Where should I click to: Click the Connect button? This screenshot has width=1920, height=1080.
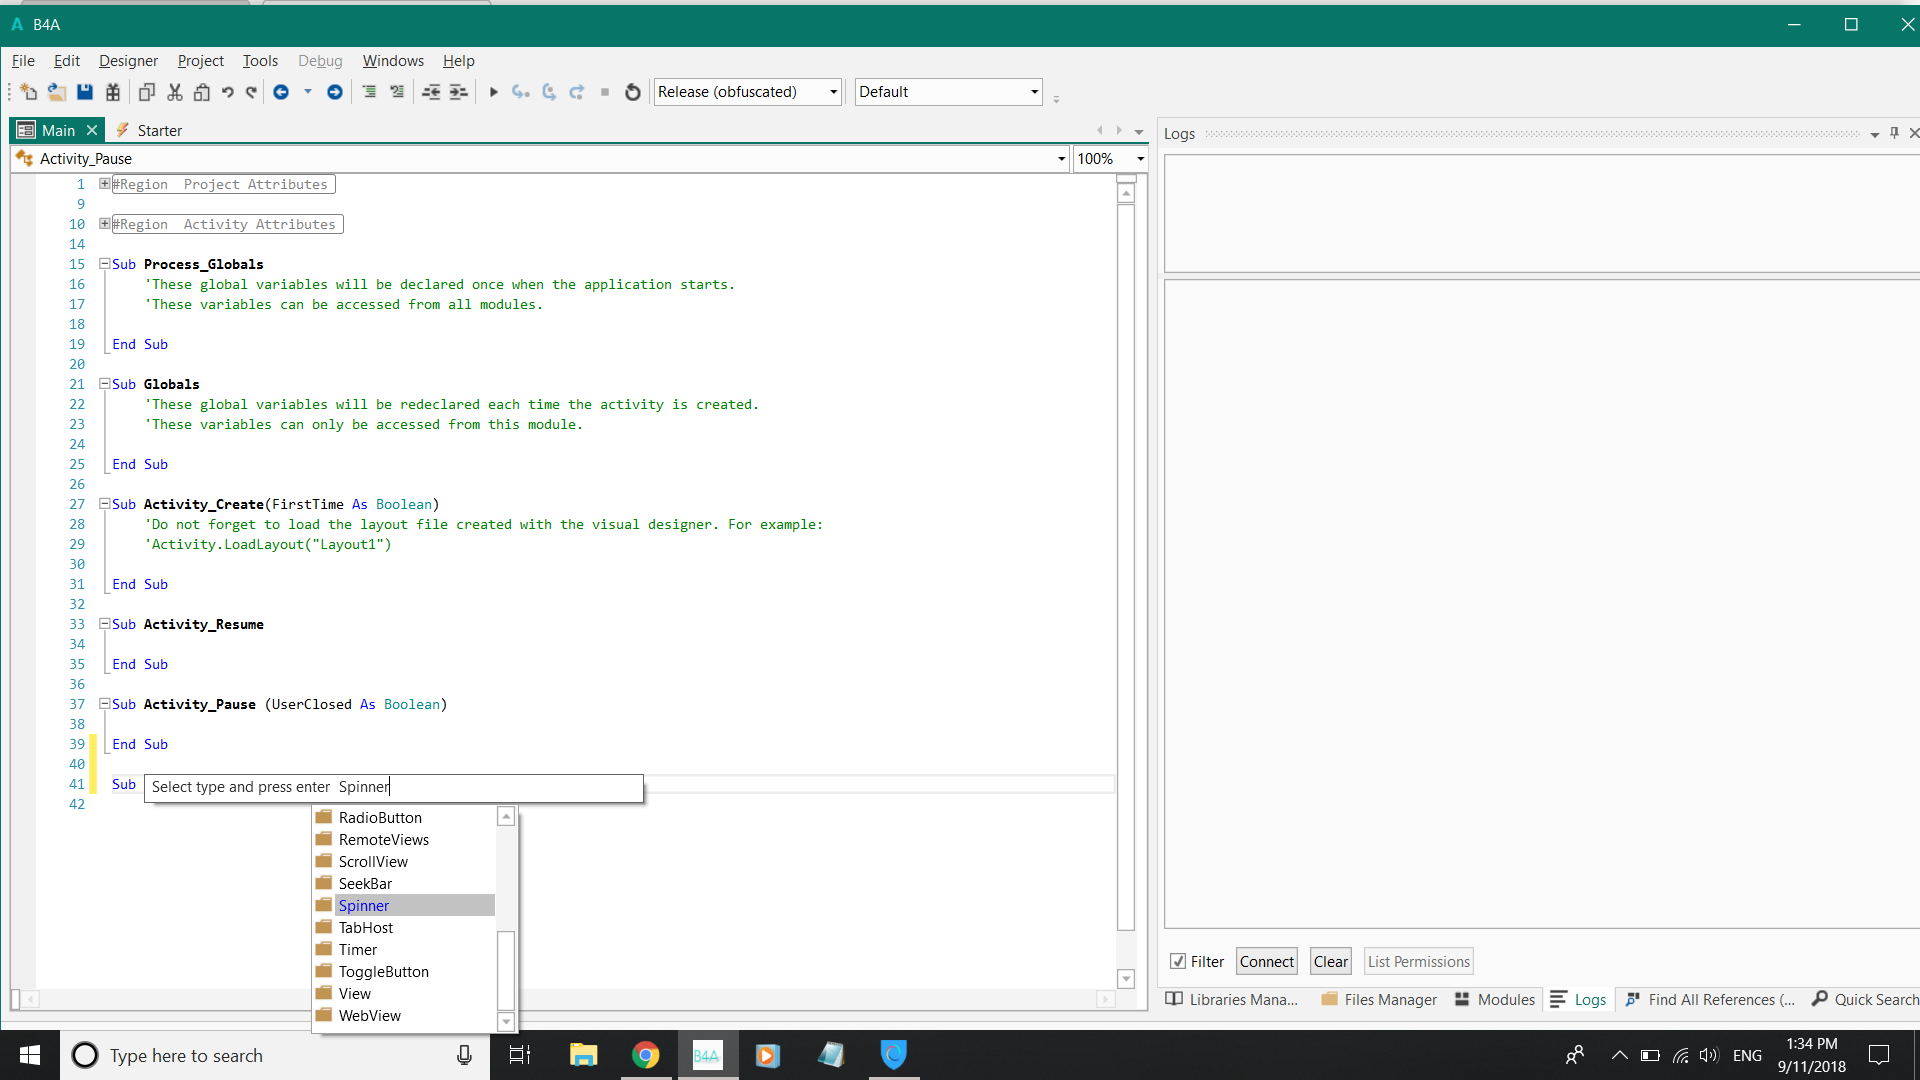coord(1266,961)
